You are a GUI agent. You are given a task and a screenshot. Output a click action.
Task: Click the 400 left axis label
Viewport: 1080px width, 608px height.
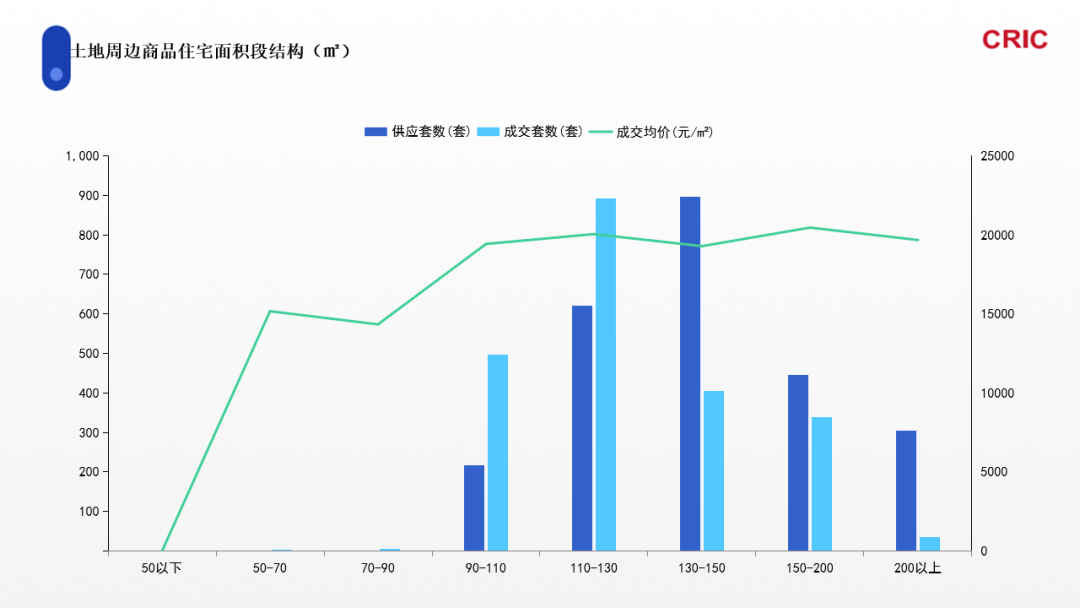(x=89, y=393)
